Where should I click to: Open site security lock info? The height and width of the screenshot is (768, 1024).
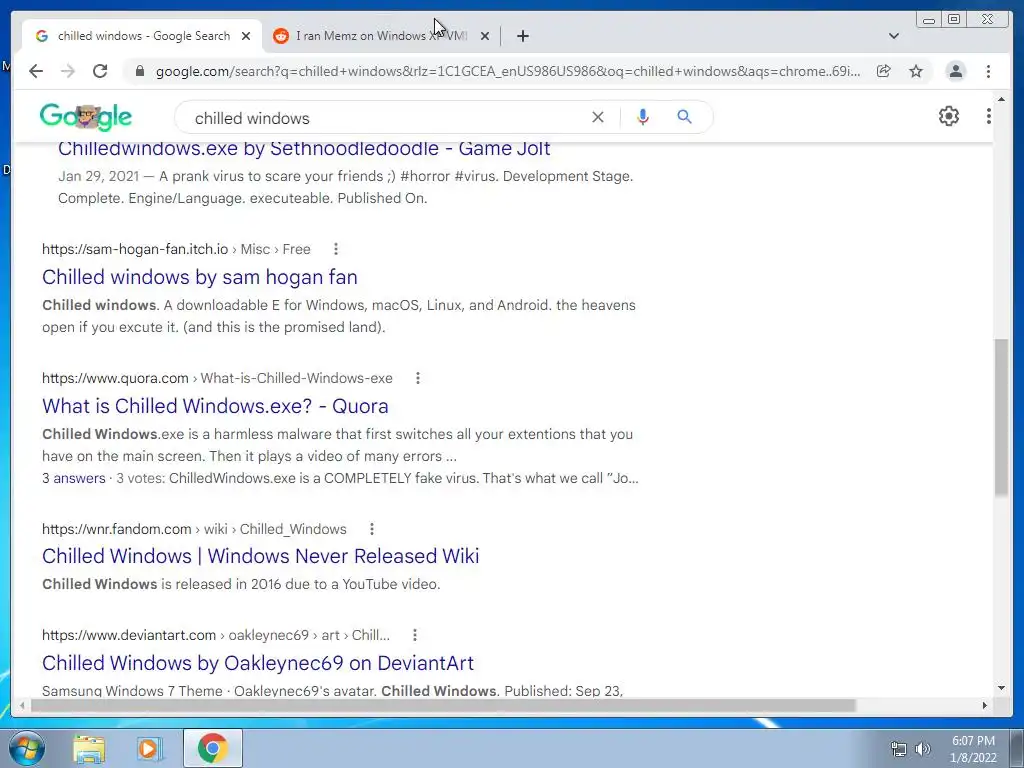[x=139, y=71]
